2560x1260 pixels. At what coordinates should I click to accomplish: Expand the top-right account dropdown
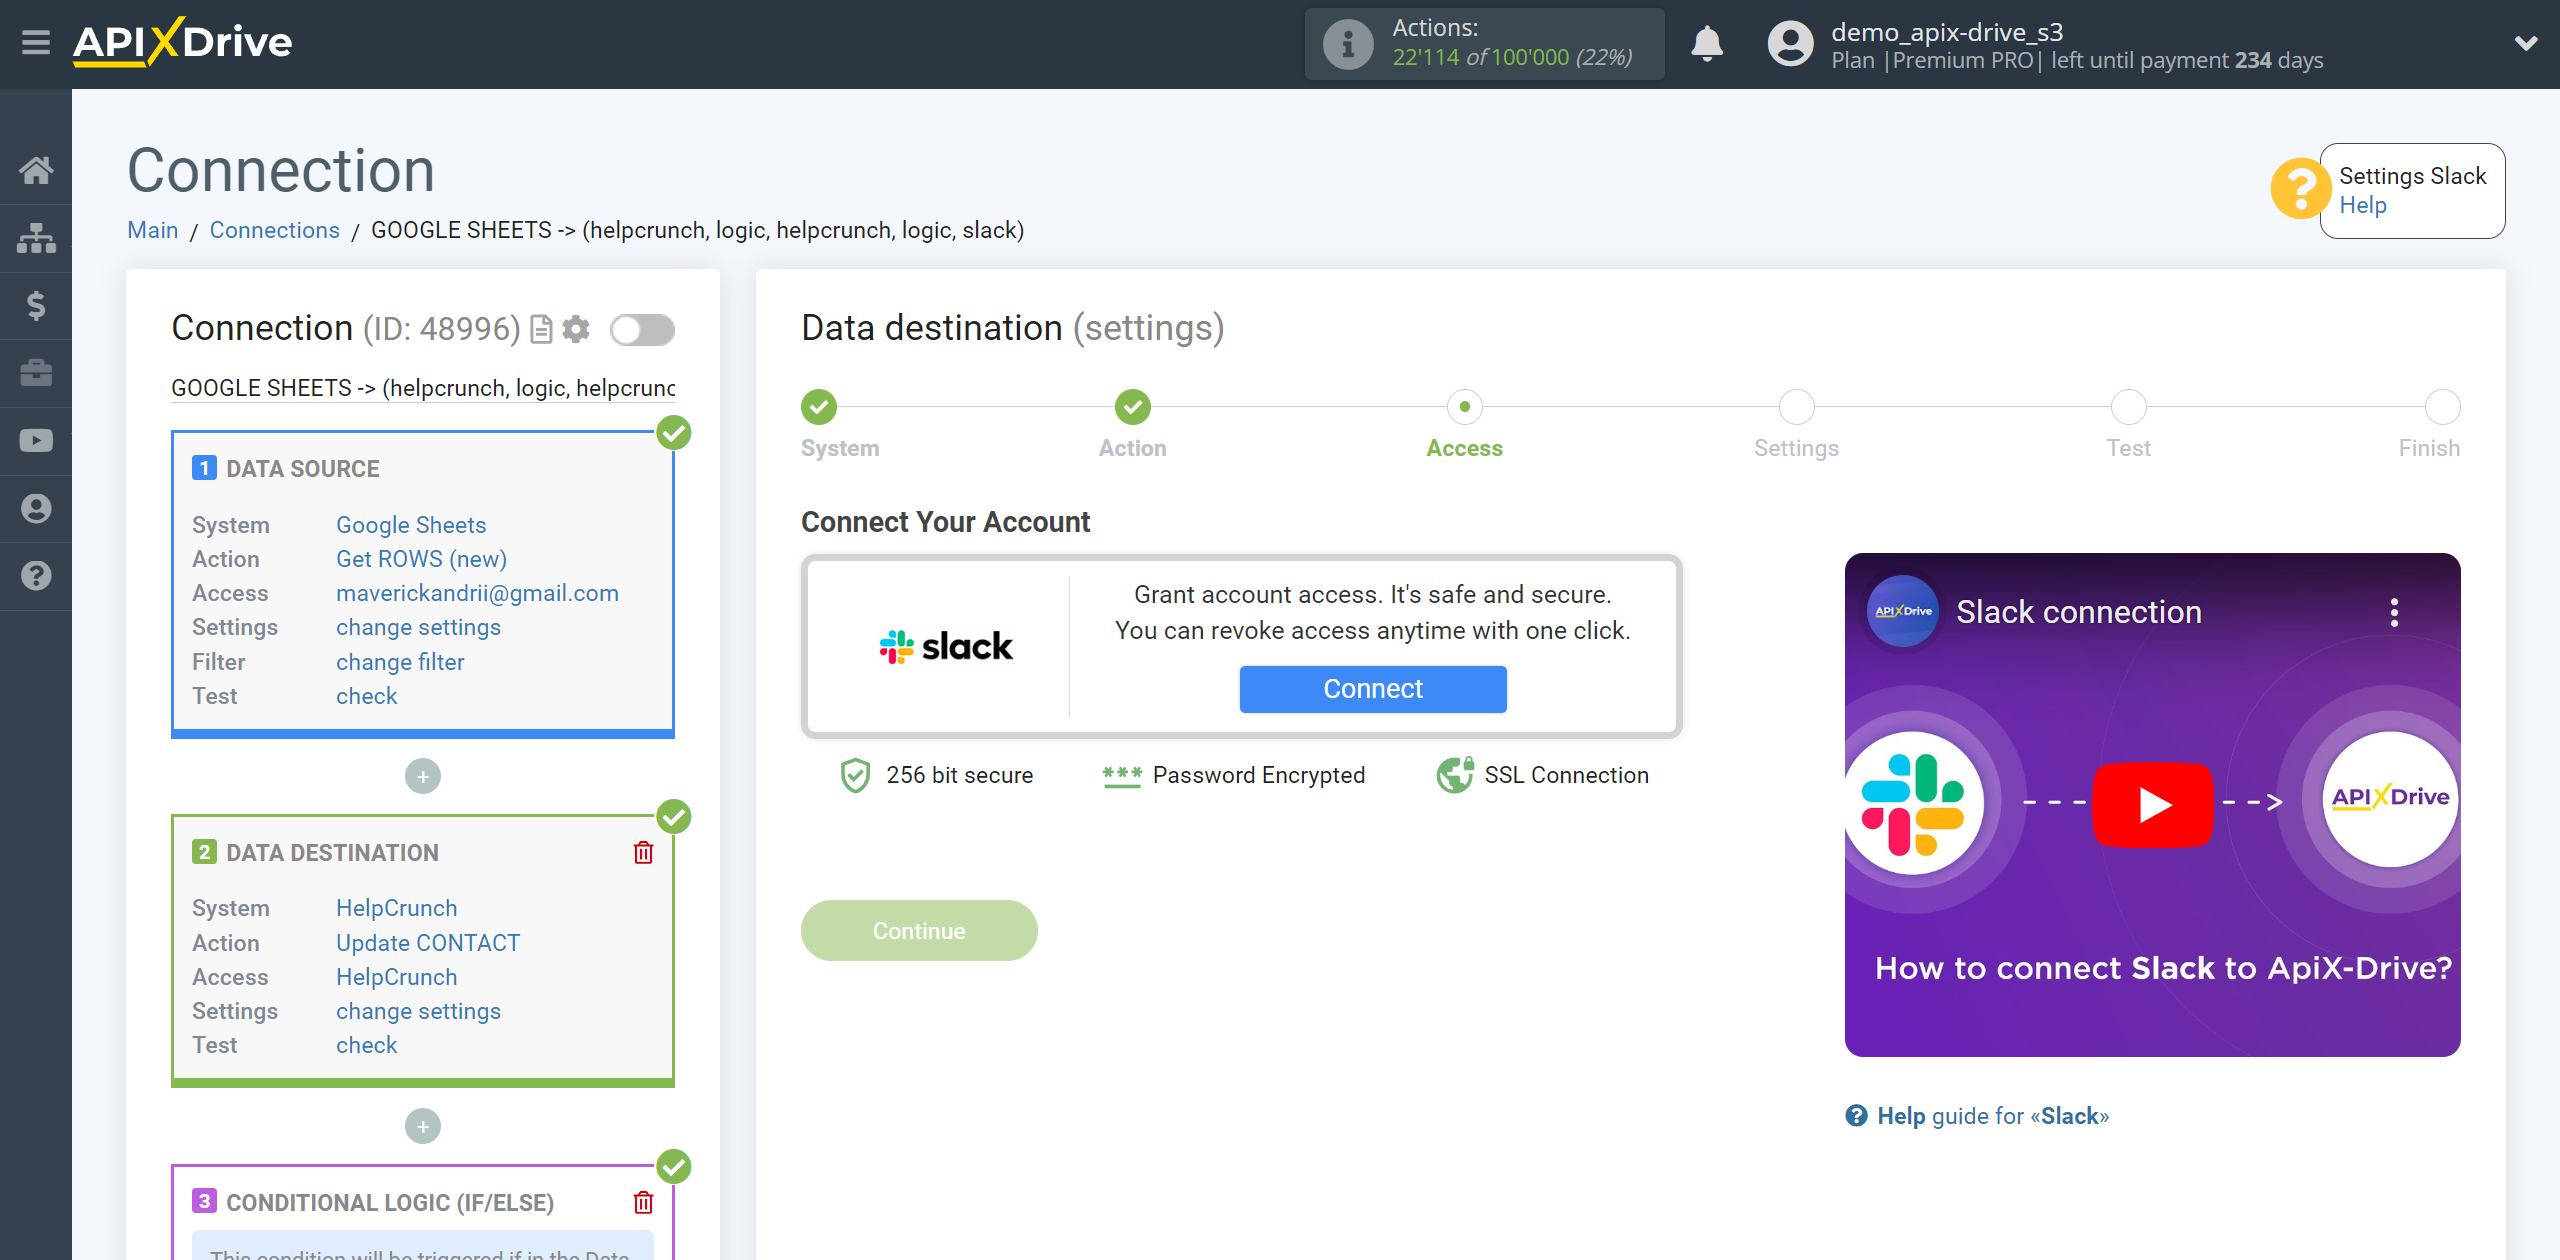[x=2518, y=42]
